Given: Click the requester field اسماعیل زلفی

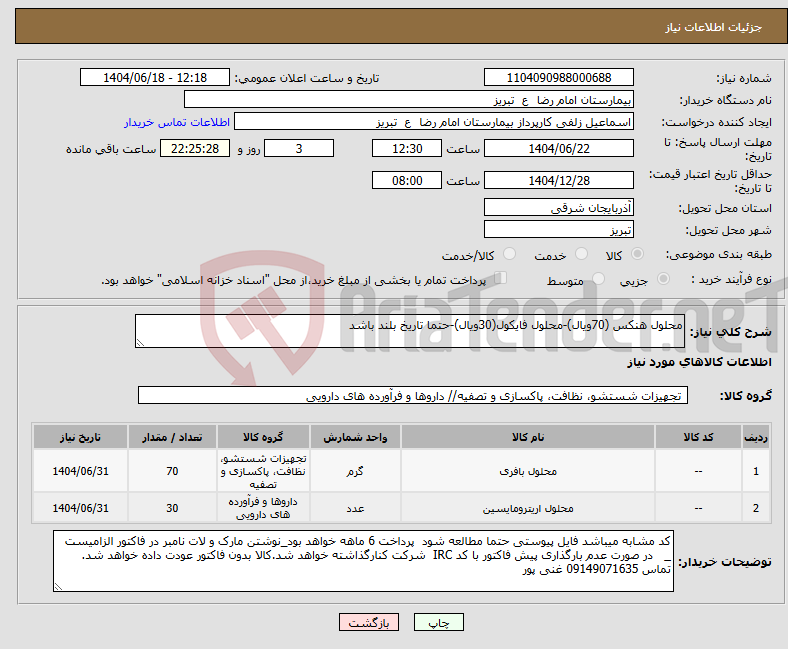Looking at the screenshot, I should pyautogui.click(x=434, y=122).
